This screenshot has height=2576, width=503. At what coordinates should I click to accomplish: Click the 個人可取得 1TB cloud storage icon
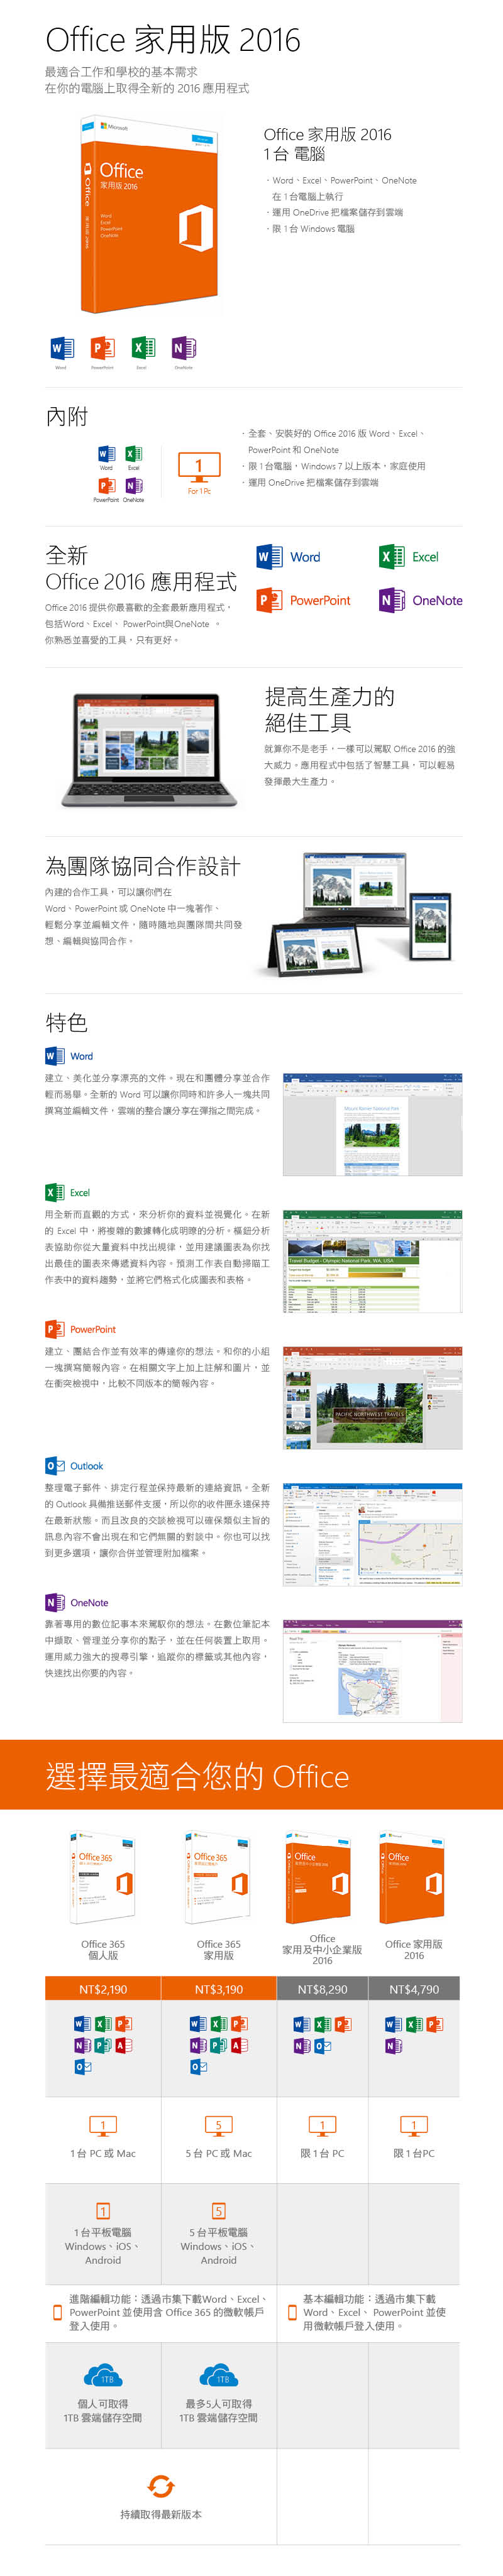coord(103,2375)
